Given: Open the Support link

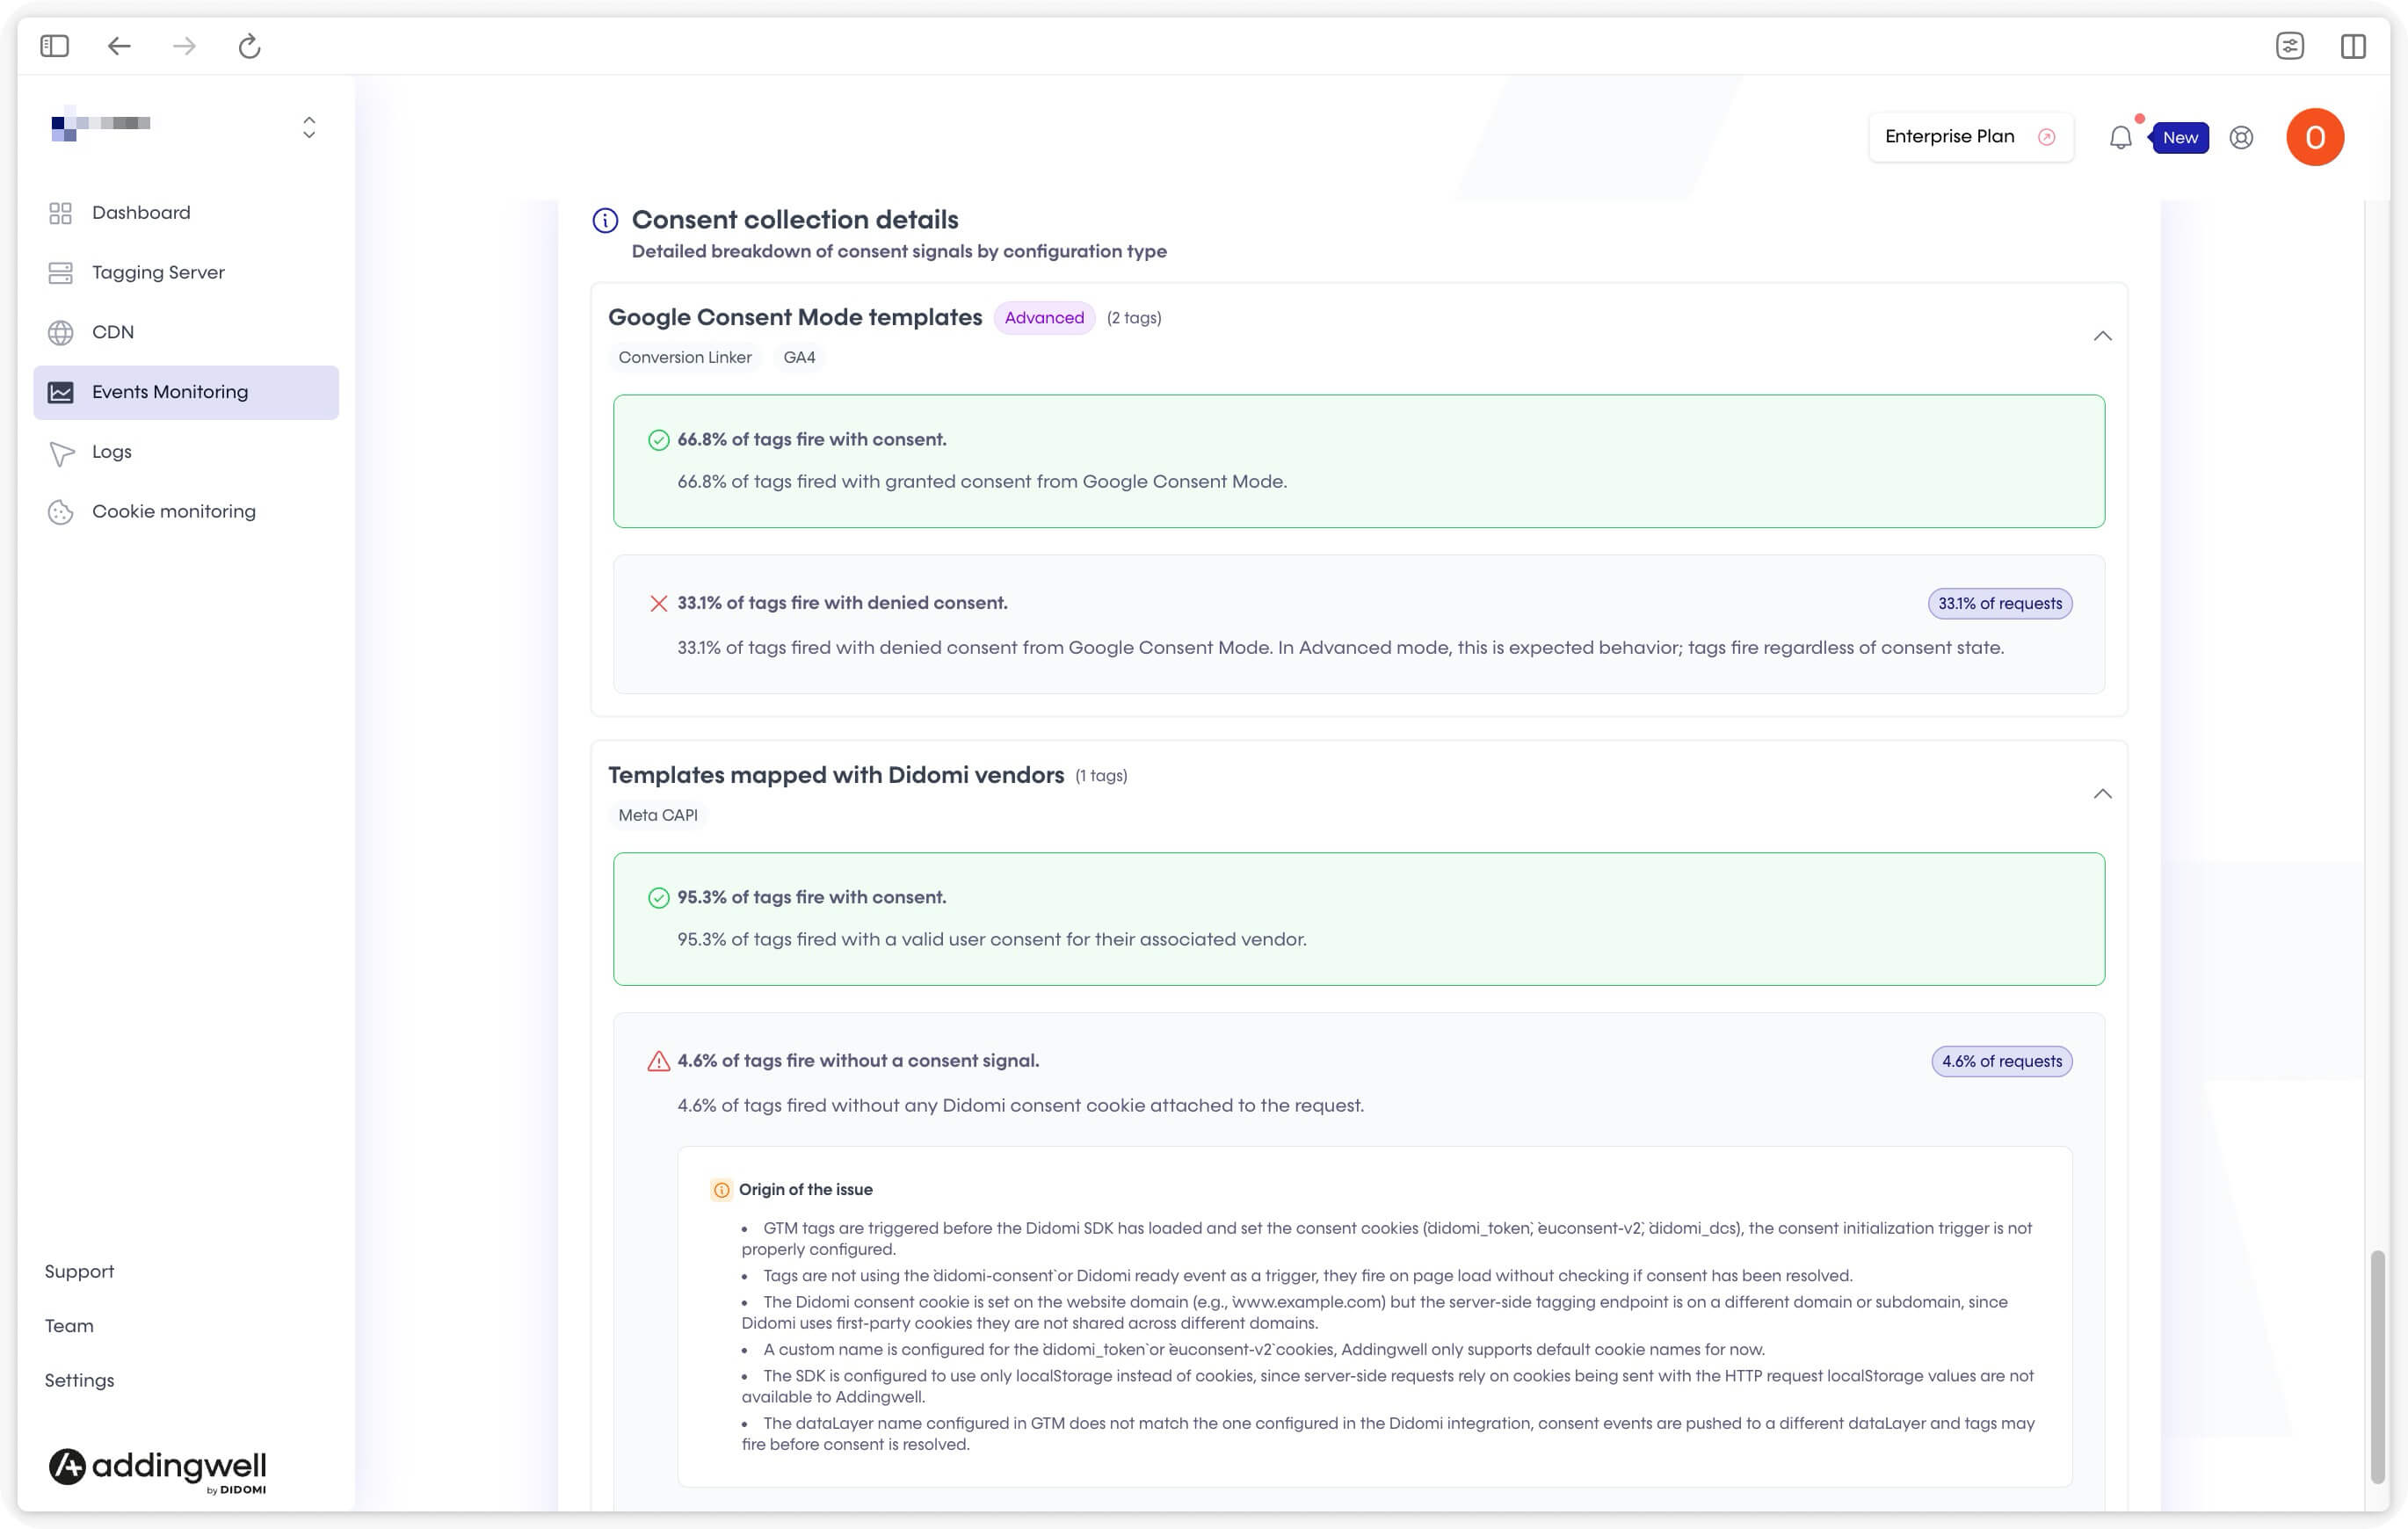Looking at the screenshot, I should tap(79, 1271).
